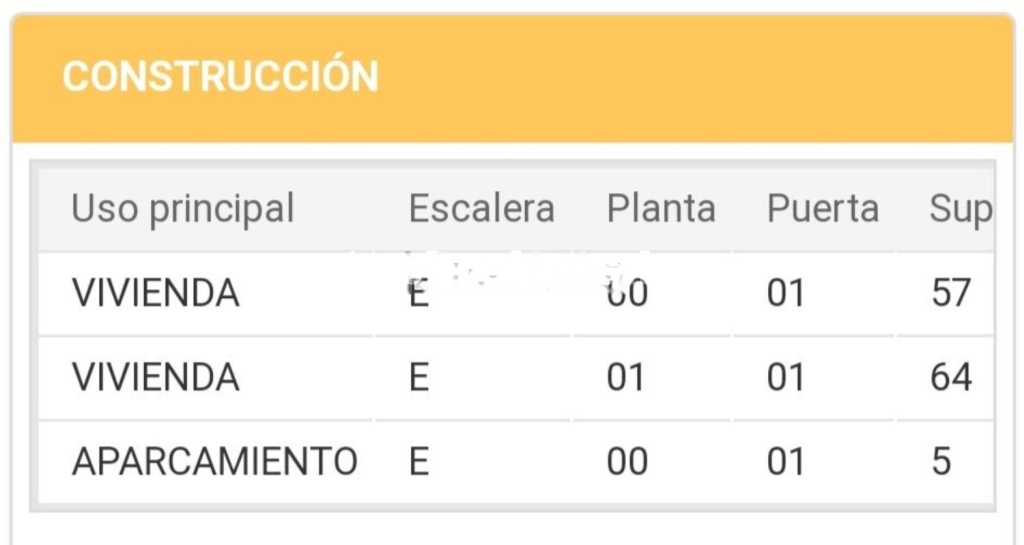
Task: Select Puerta 01 in the APARCAMIENTO row
Action: [x=786, y=461]
